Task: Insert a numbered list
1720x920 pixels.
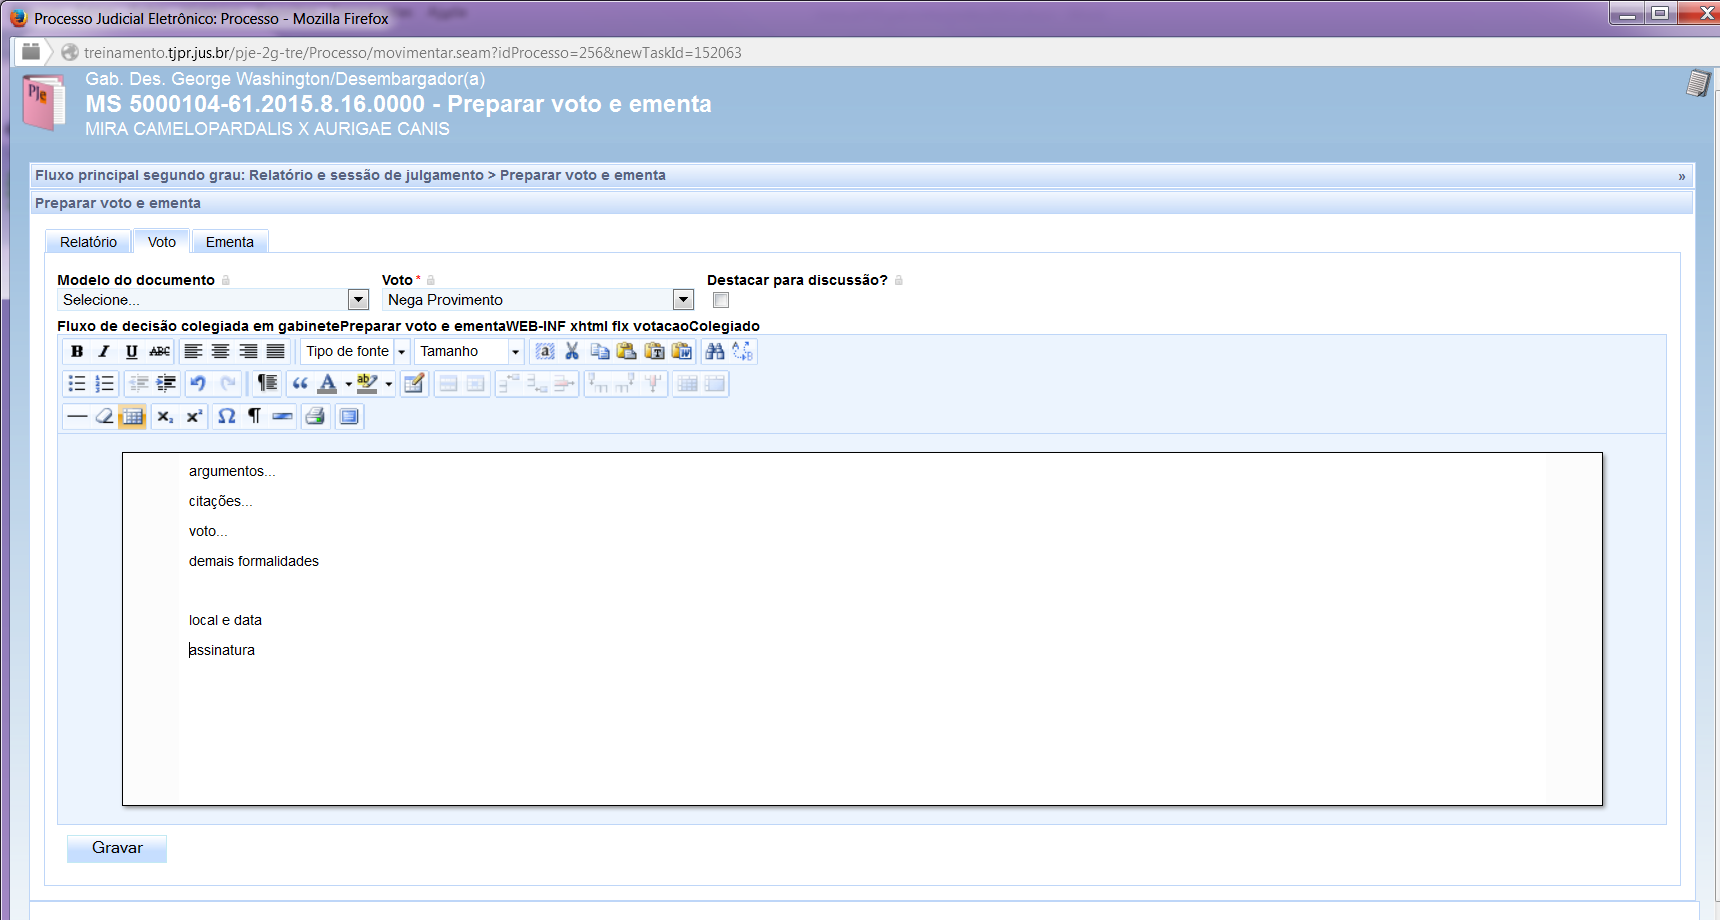Action: [x=104, y=384]
